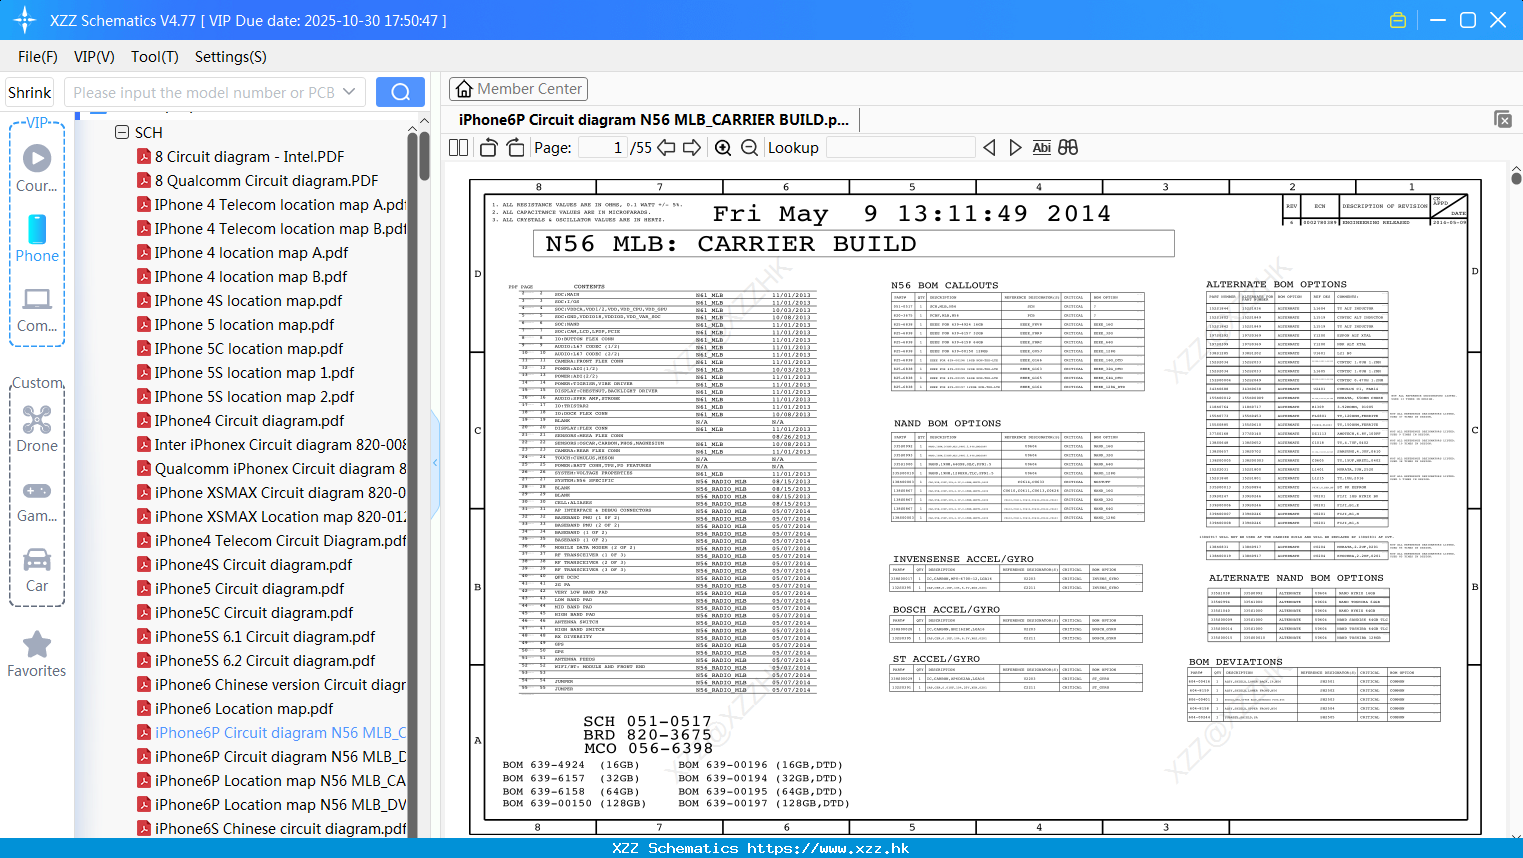The width and height of the screenshot is (1523, 858).
Task: Click the yellow VIP store icon in title bar
Action: tap(1398, 20)
